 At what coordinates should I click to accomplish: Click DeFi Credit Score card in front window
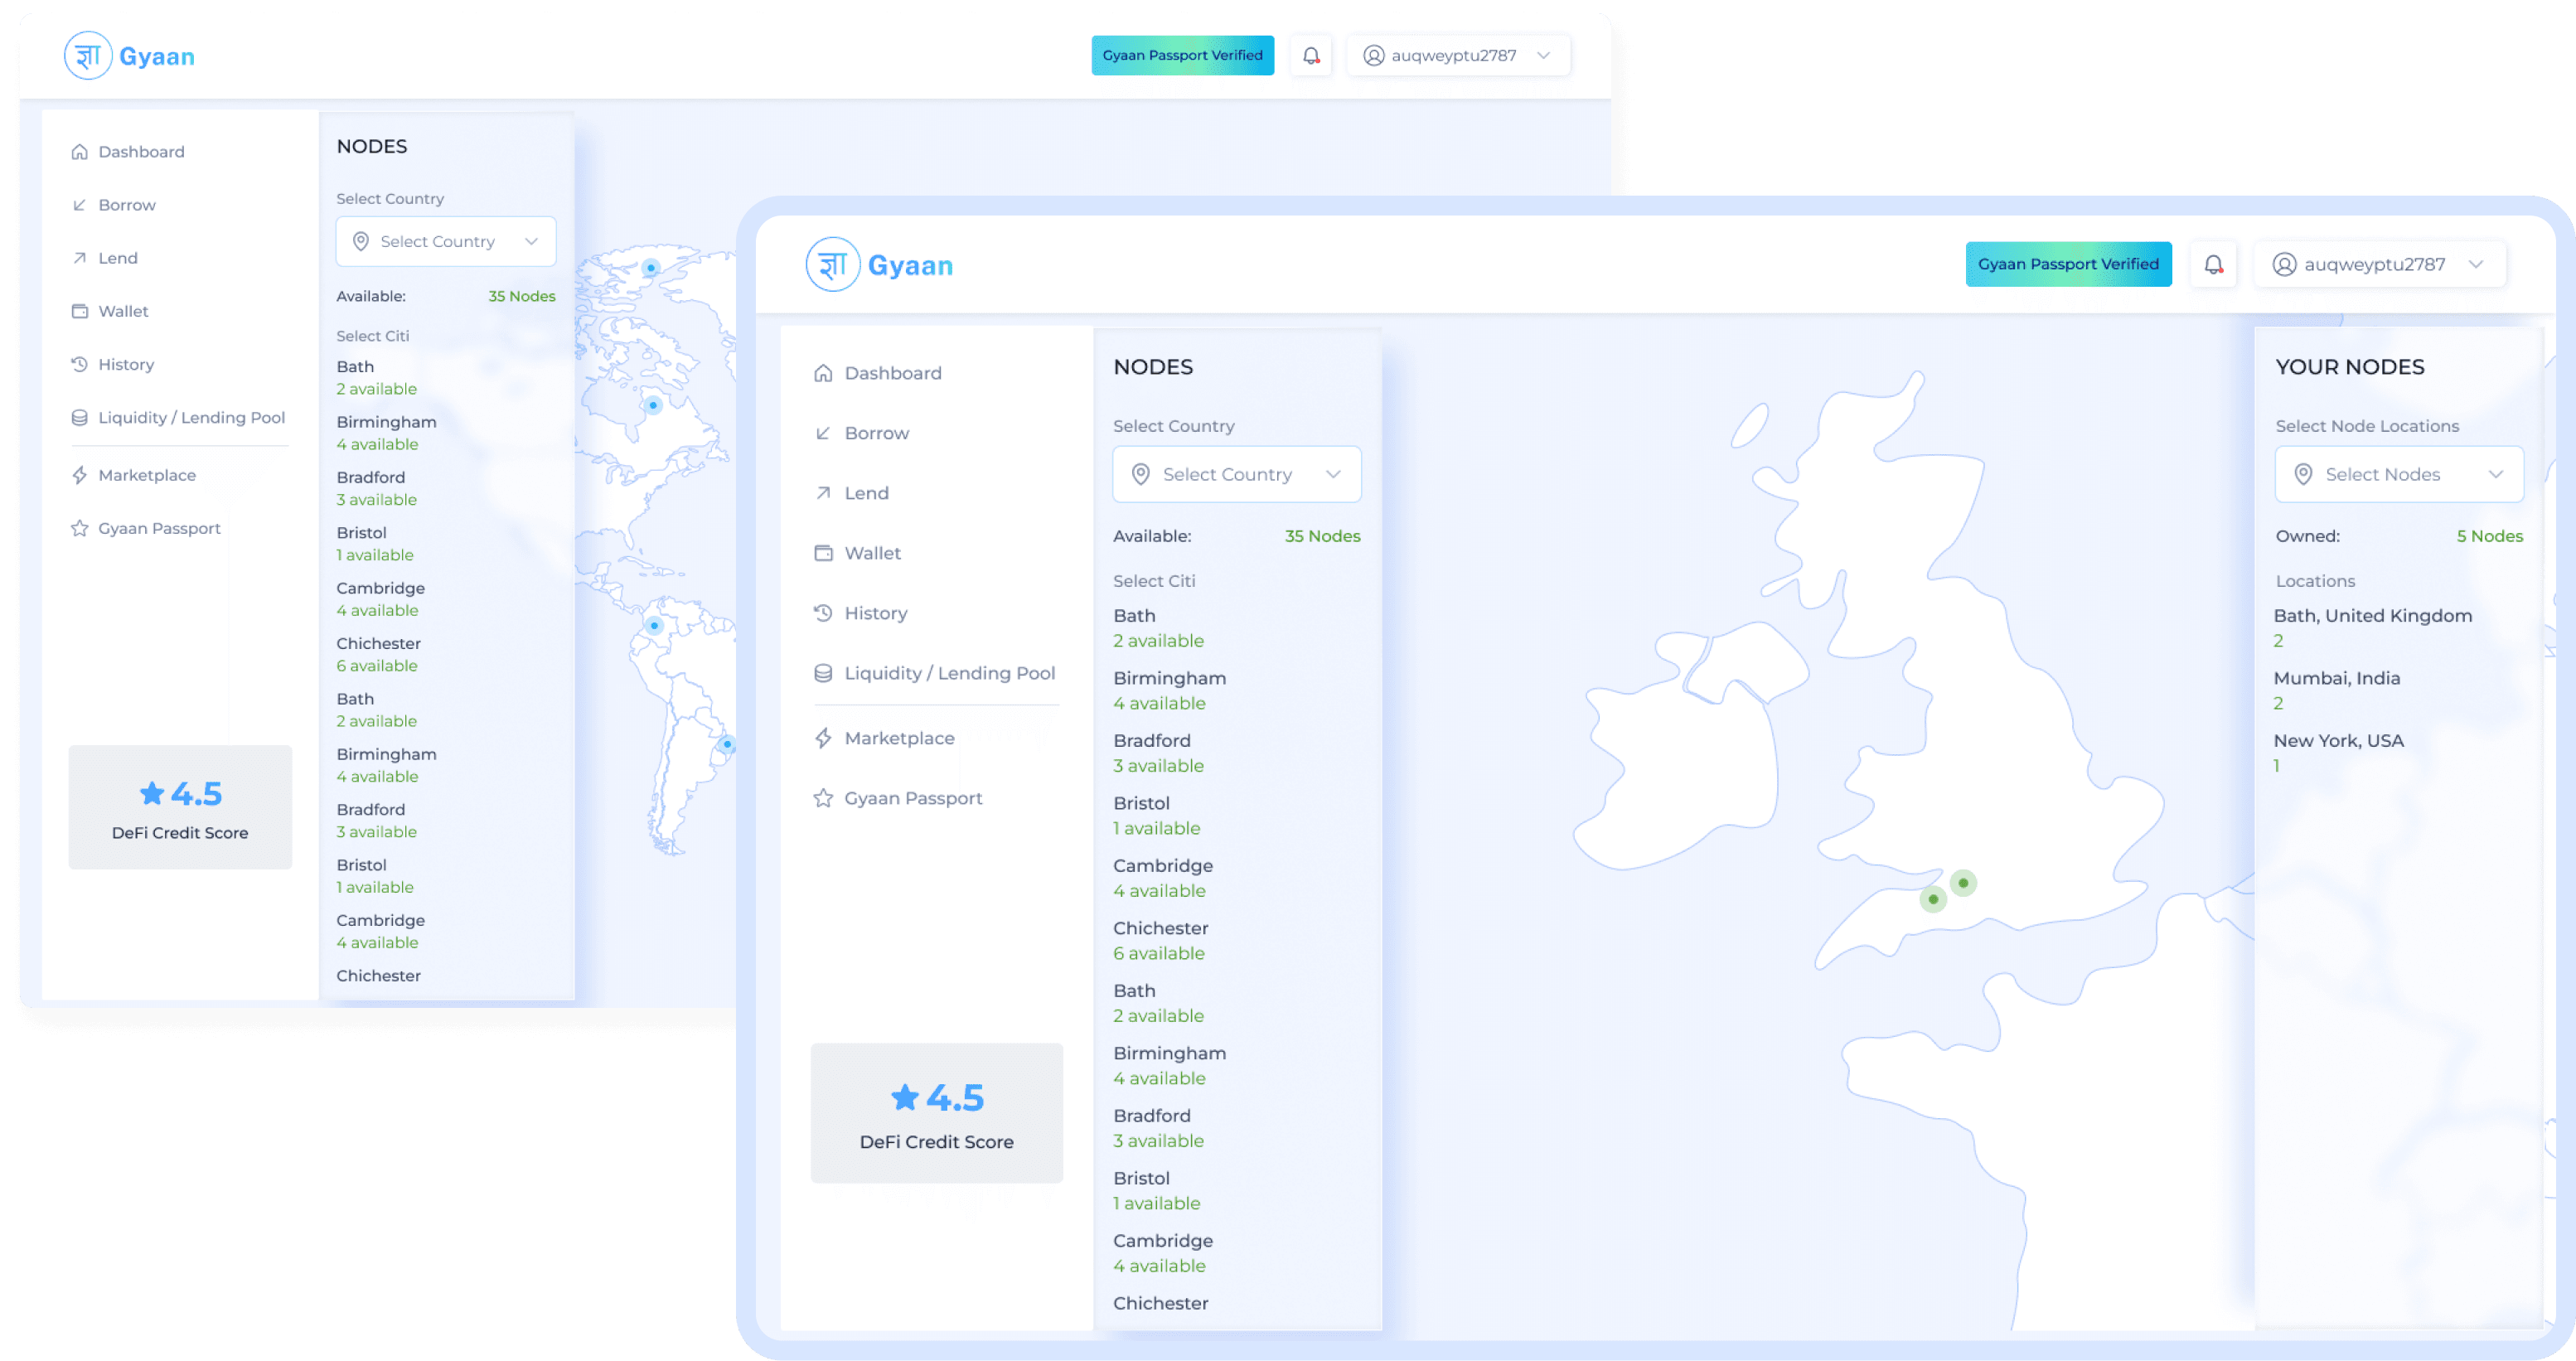coord(936,1113)
